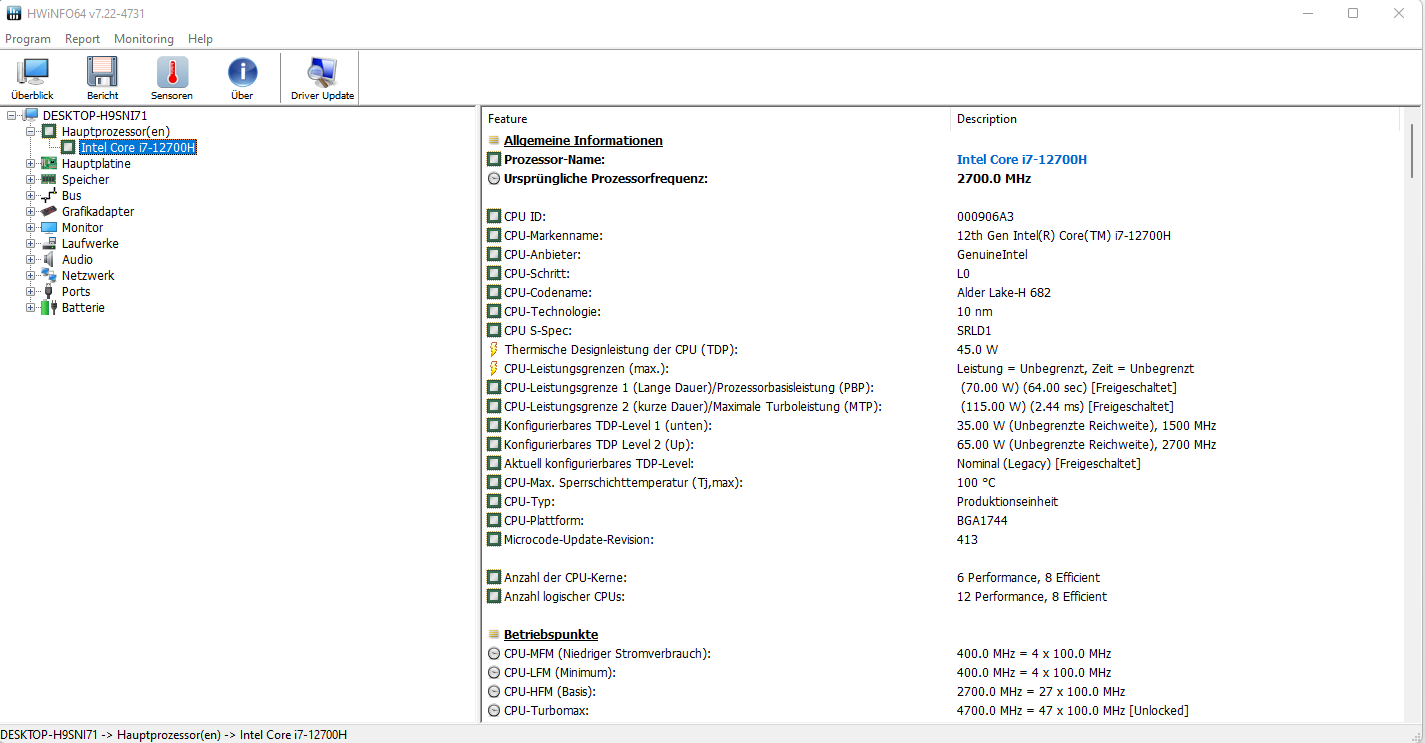Collapse the Hauptprozessor(en) tree node
The image size is (1425, 743).
pyautogui.click(x=31, y=132)
